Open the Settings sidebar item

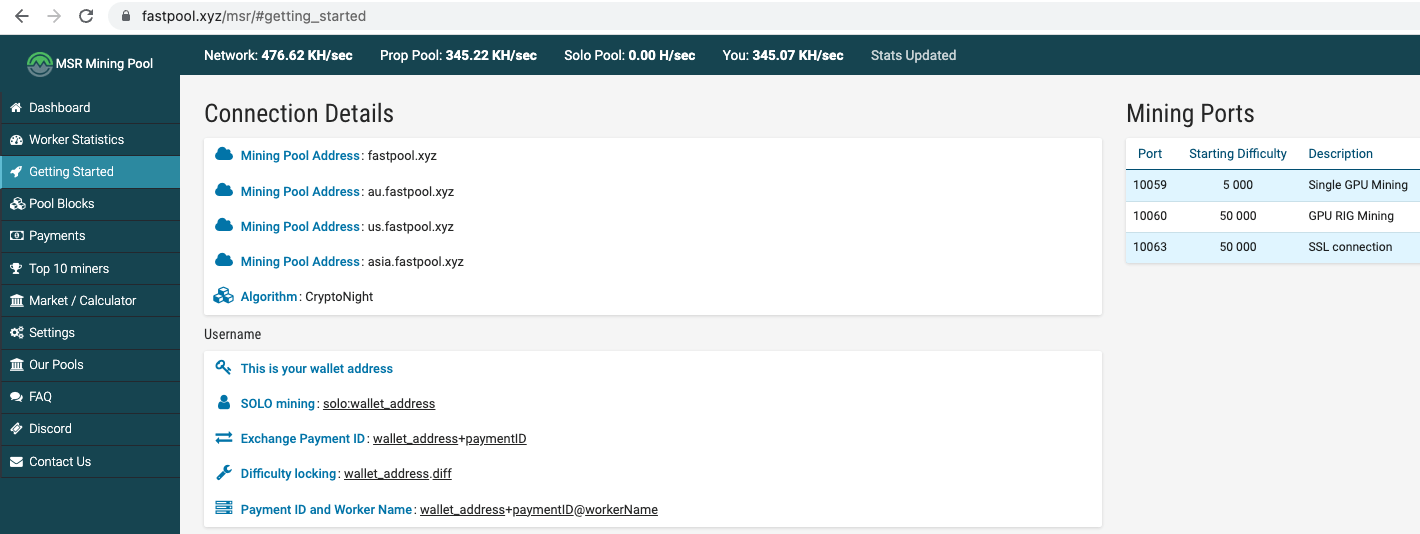pos(90,333)
